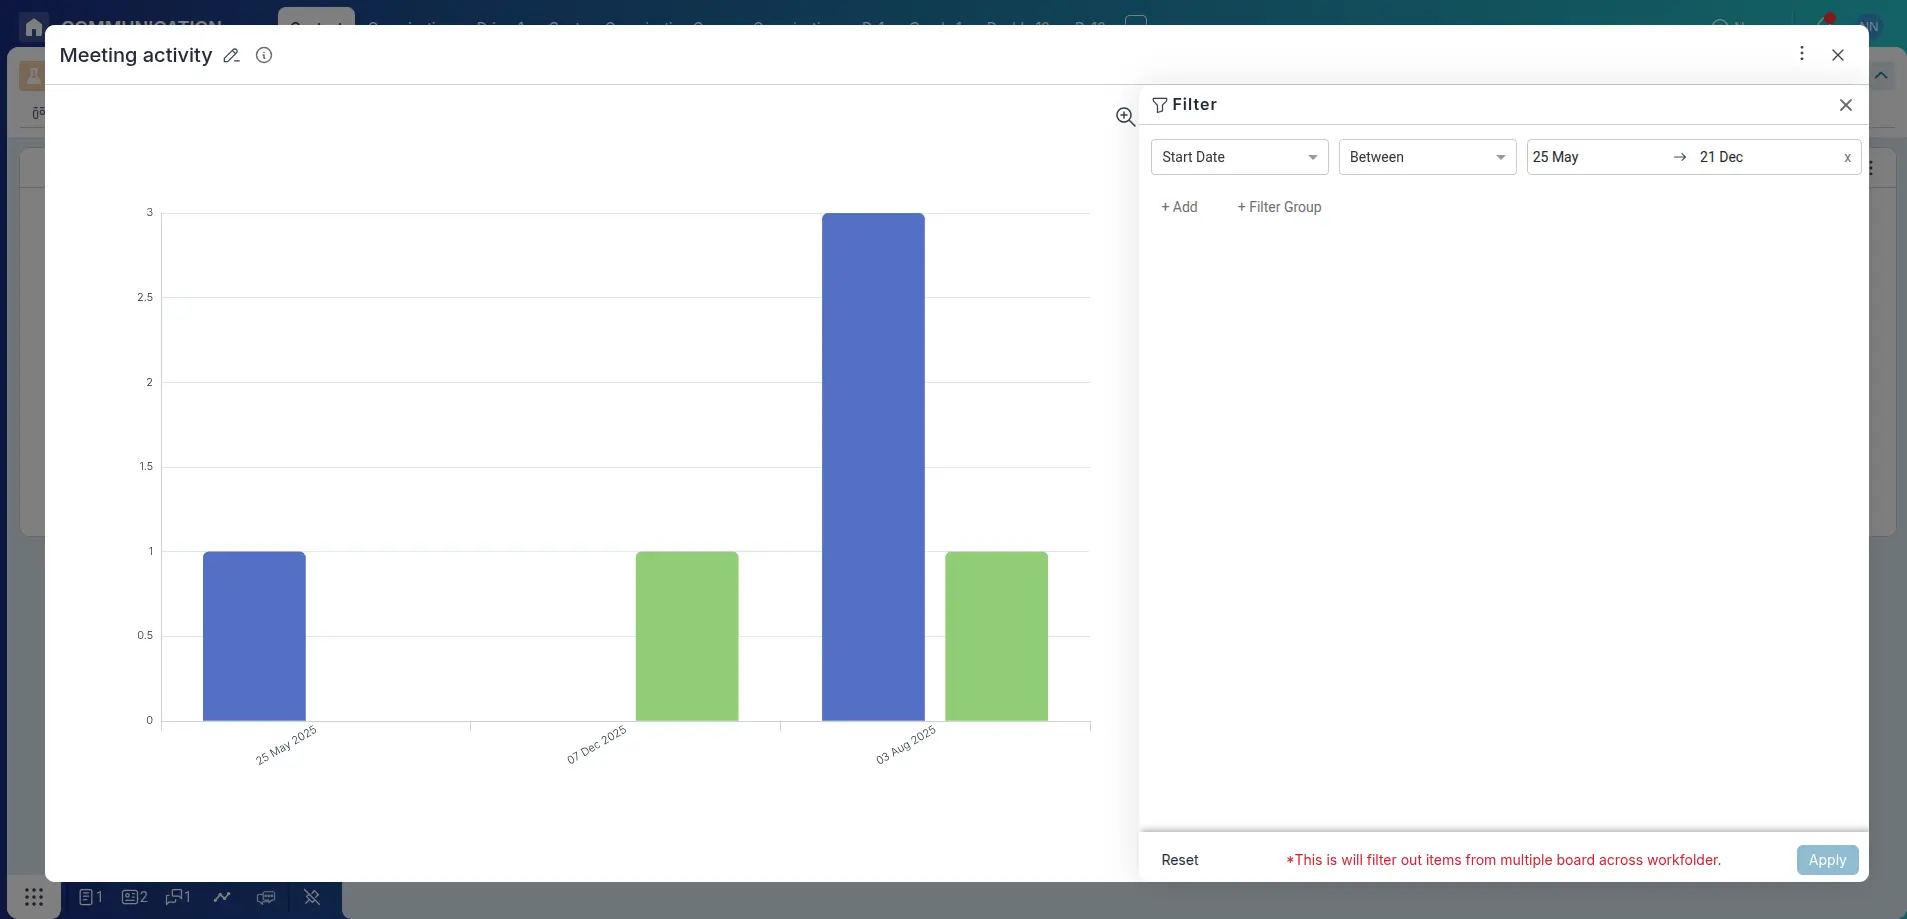This screenshot has width=1907, height=919.
Task: Open the info icon beside the widget title
Action: pyautogui.click(x=263, y=55)
